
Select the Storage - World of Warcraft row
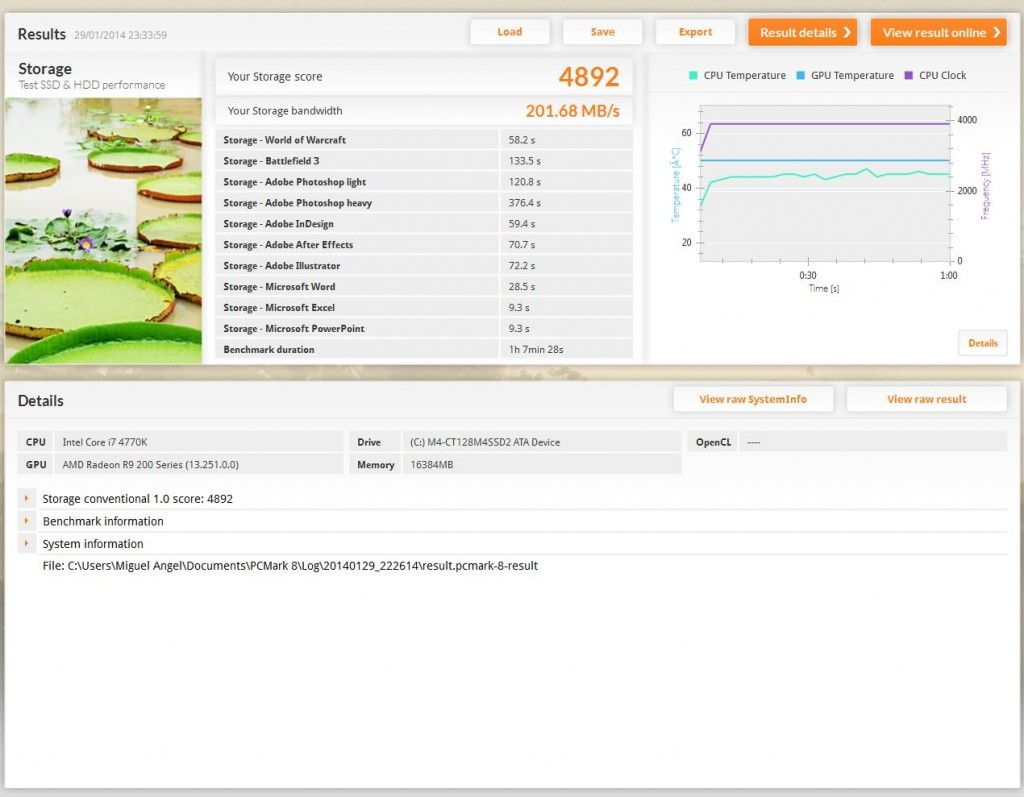(424, 140)
